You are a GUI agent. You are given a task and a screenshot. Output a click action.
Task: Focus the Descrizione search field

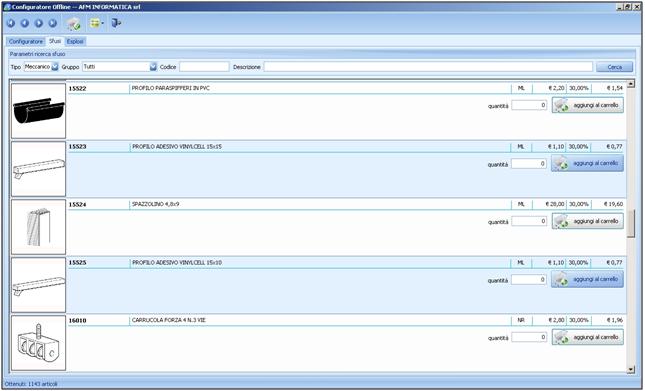click(x=428, y=67)
